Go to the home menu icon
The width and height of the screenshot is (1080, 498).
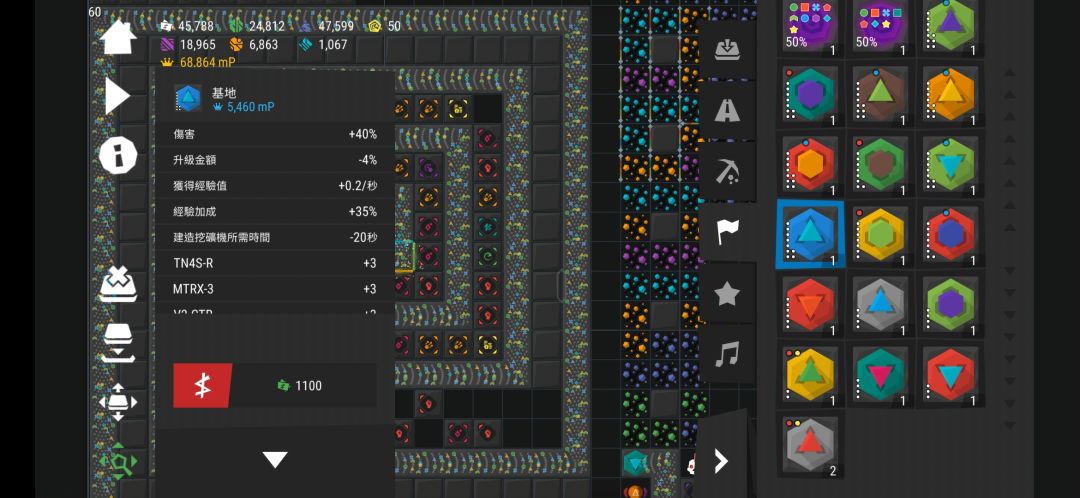pyautogui.click(x=118, y=37)
